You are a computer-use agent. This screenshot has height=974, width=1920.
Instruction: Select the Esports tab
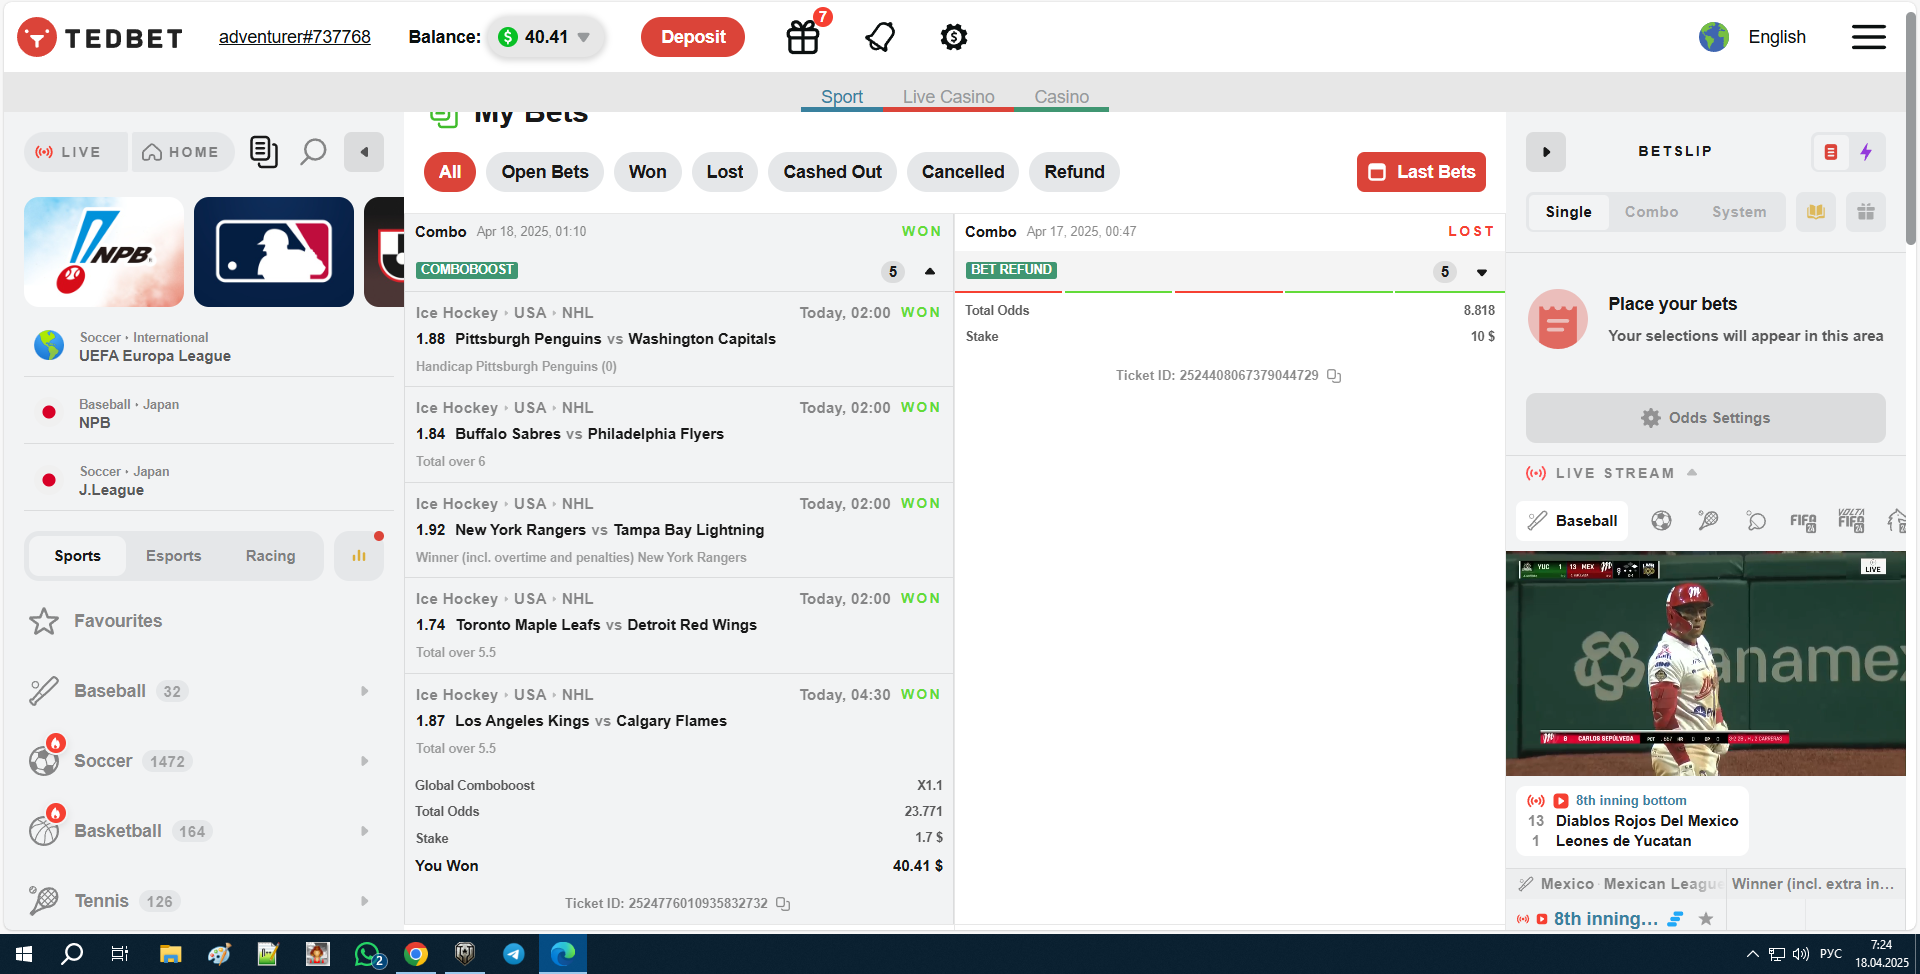[x=173, y=556]
